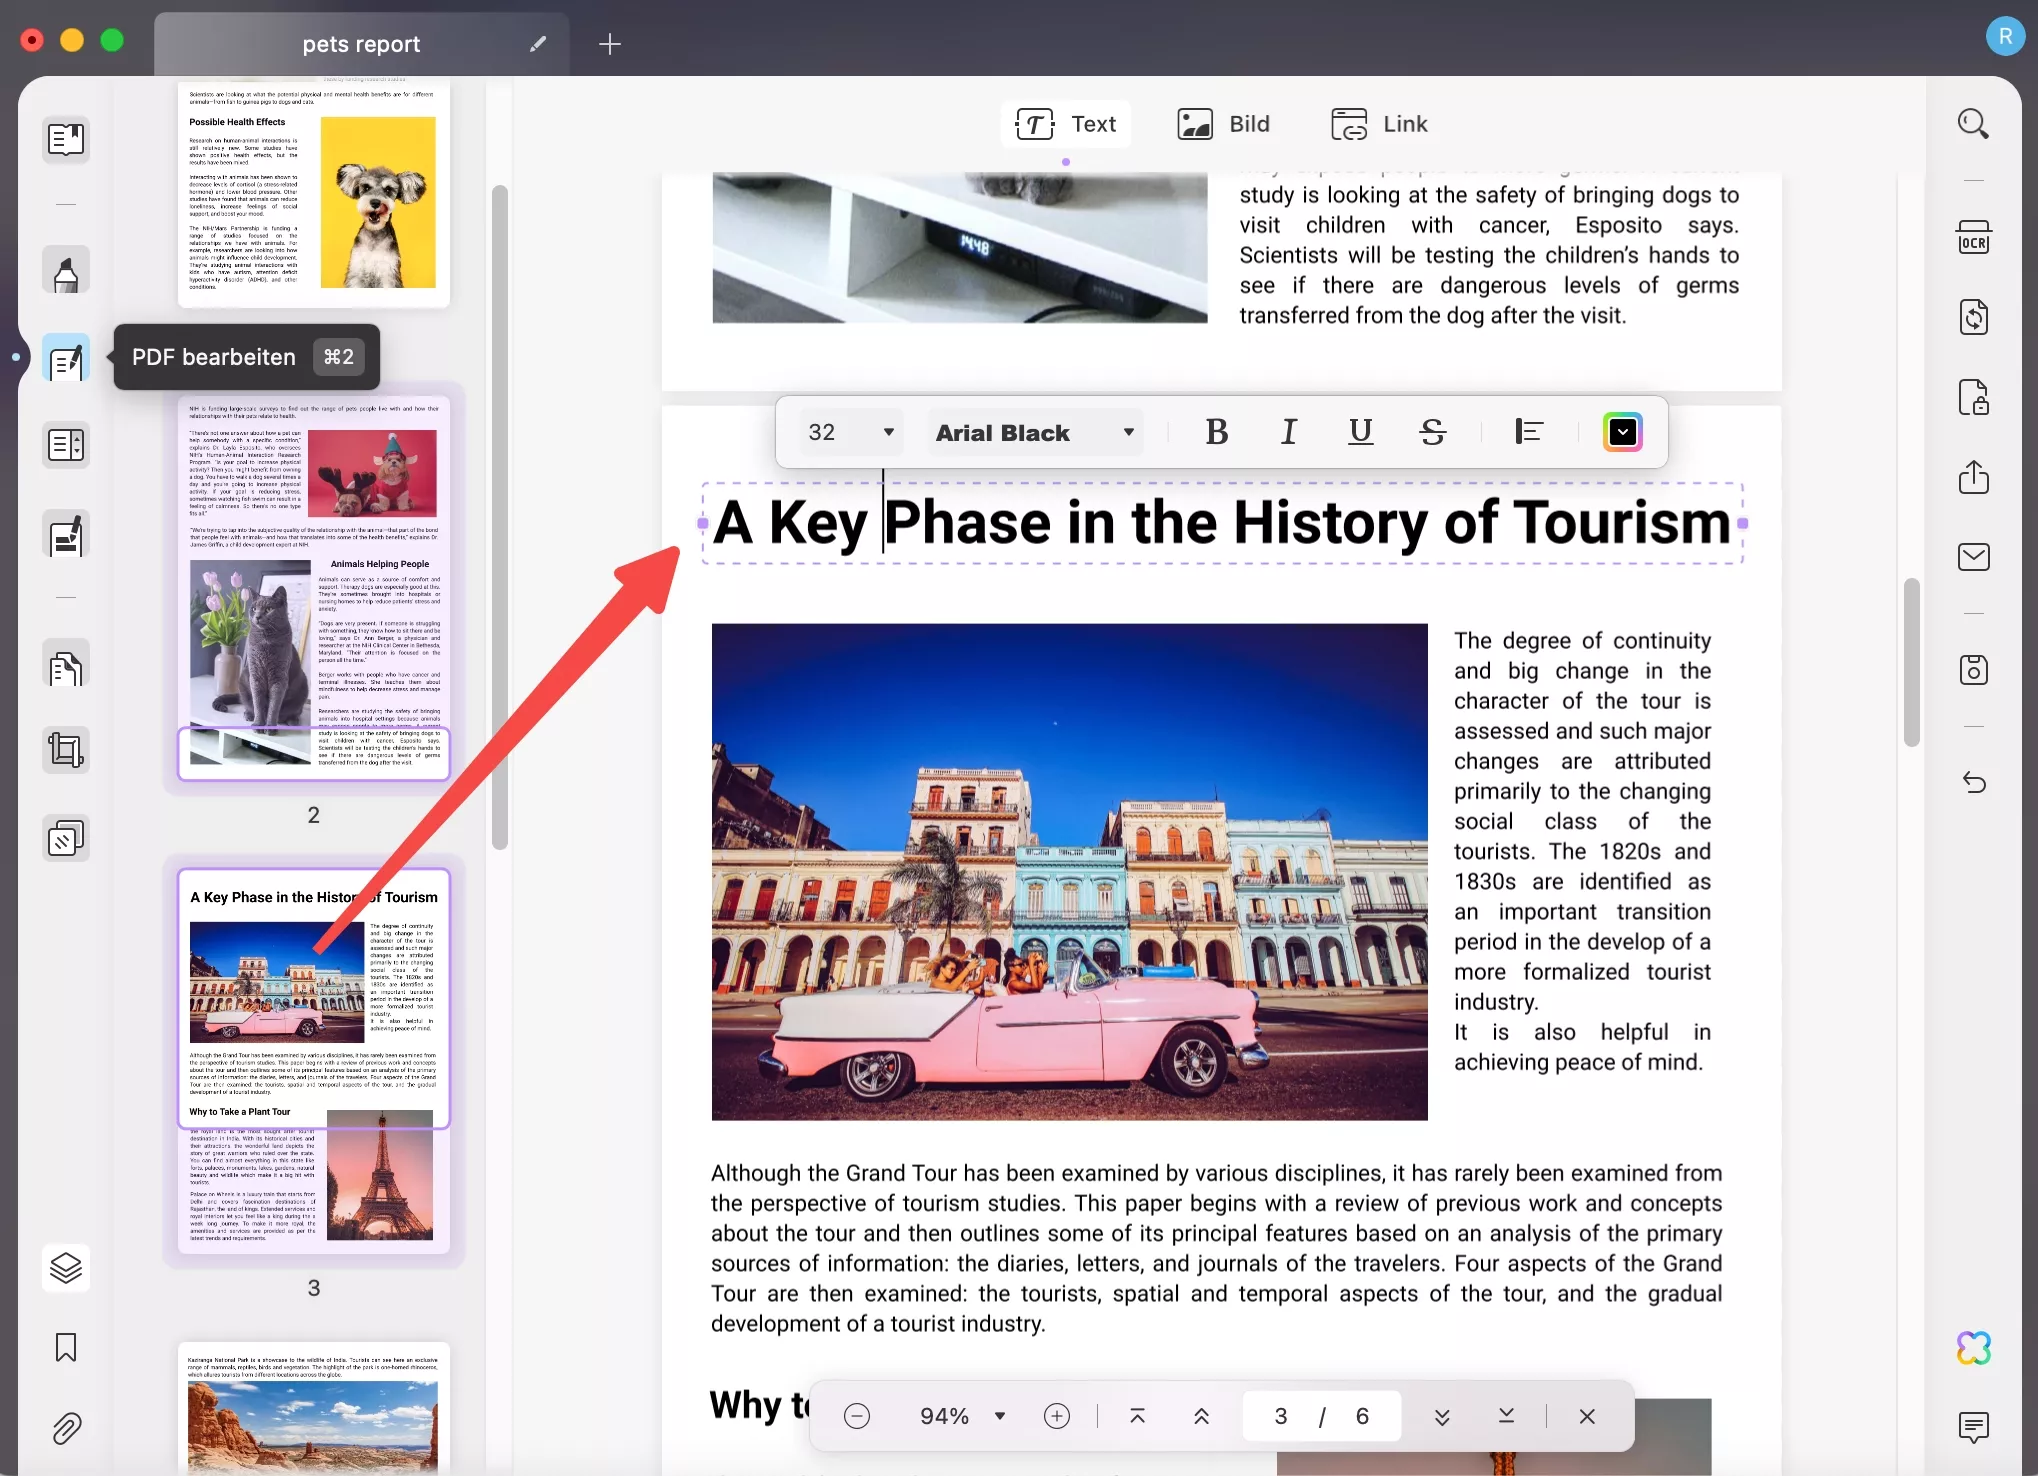Click the bookmark icon in sidebar
The image size is (2038, 1476).
pos(66,1347)
